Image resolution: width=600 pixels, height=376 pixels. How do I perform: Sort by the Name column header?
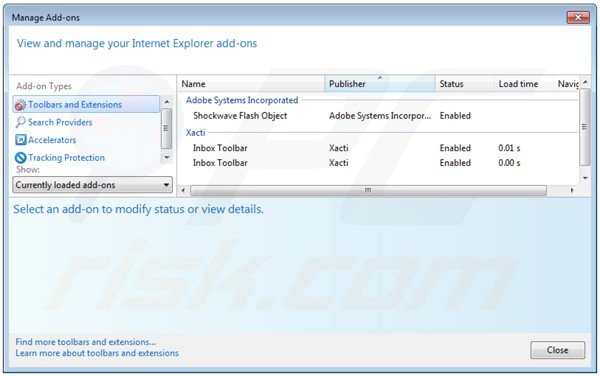[x=251, y=84]
